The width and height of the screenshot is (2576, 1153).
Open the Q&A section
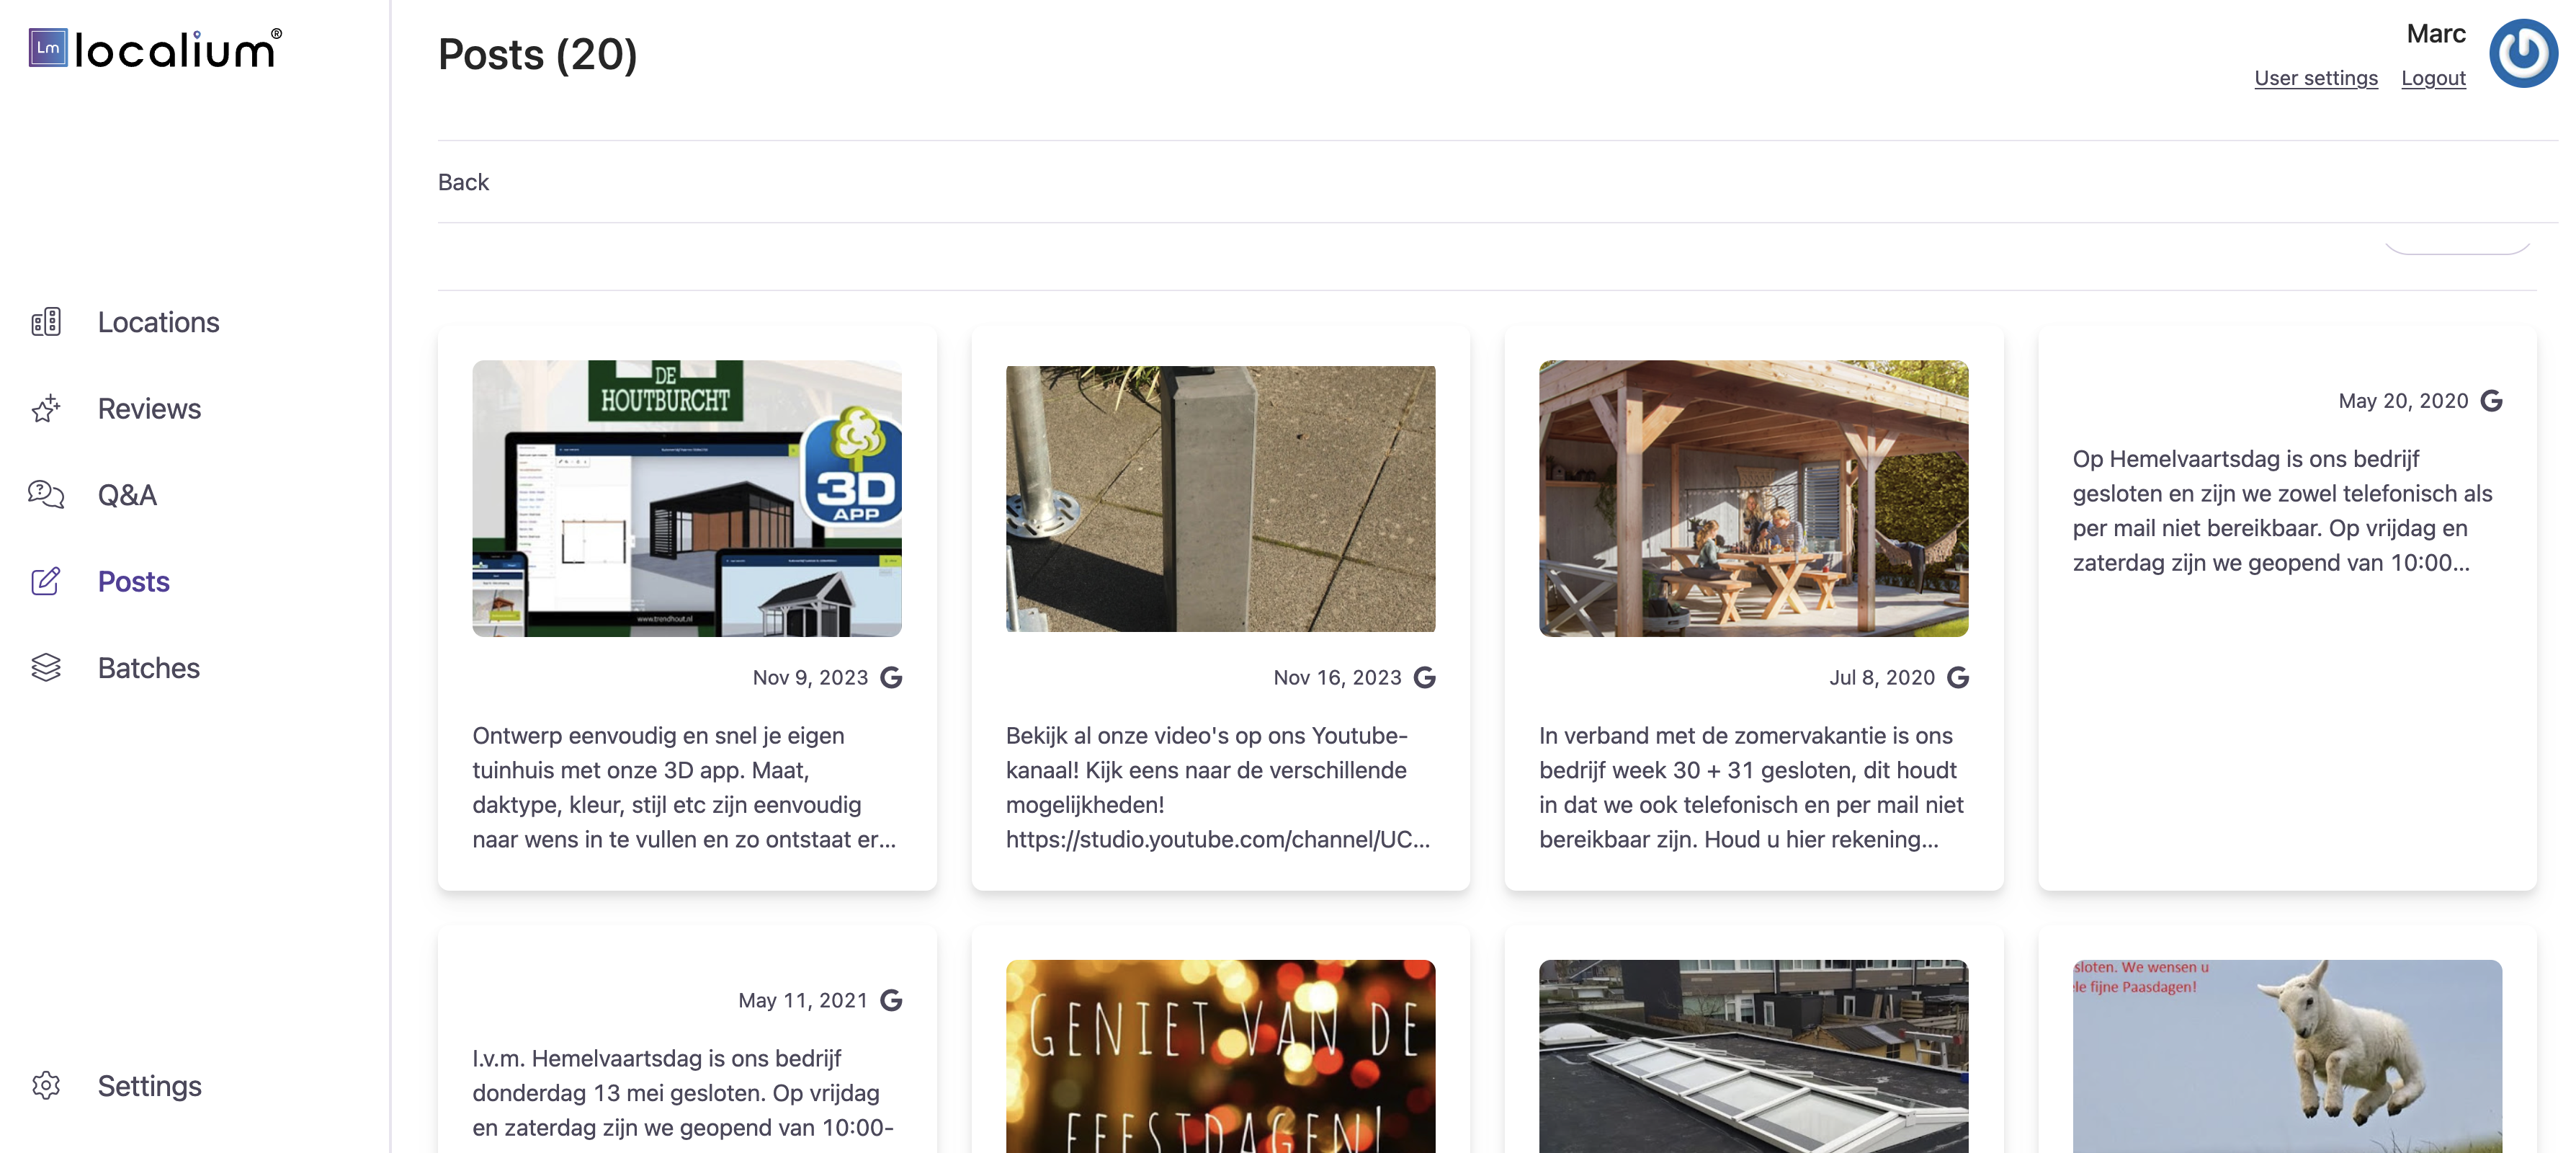point(127,494)
